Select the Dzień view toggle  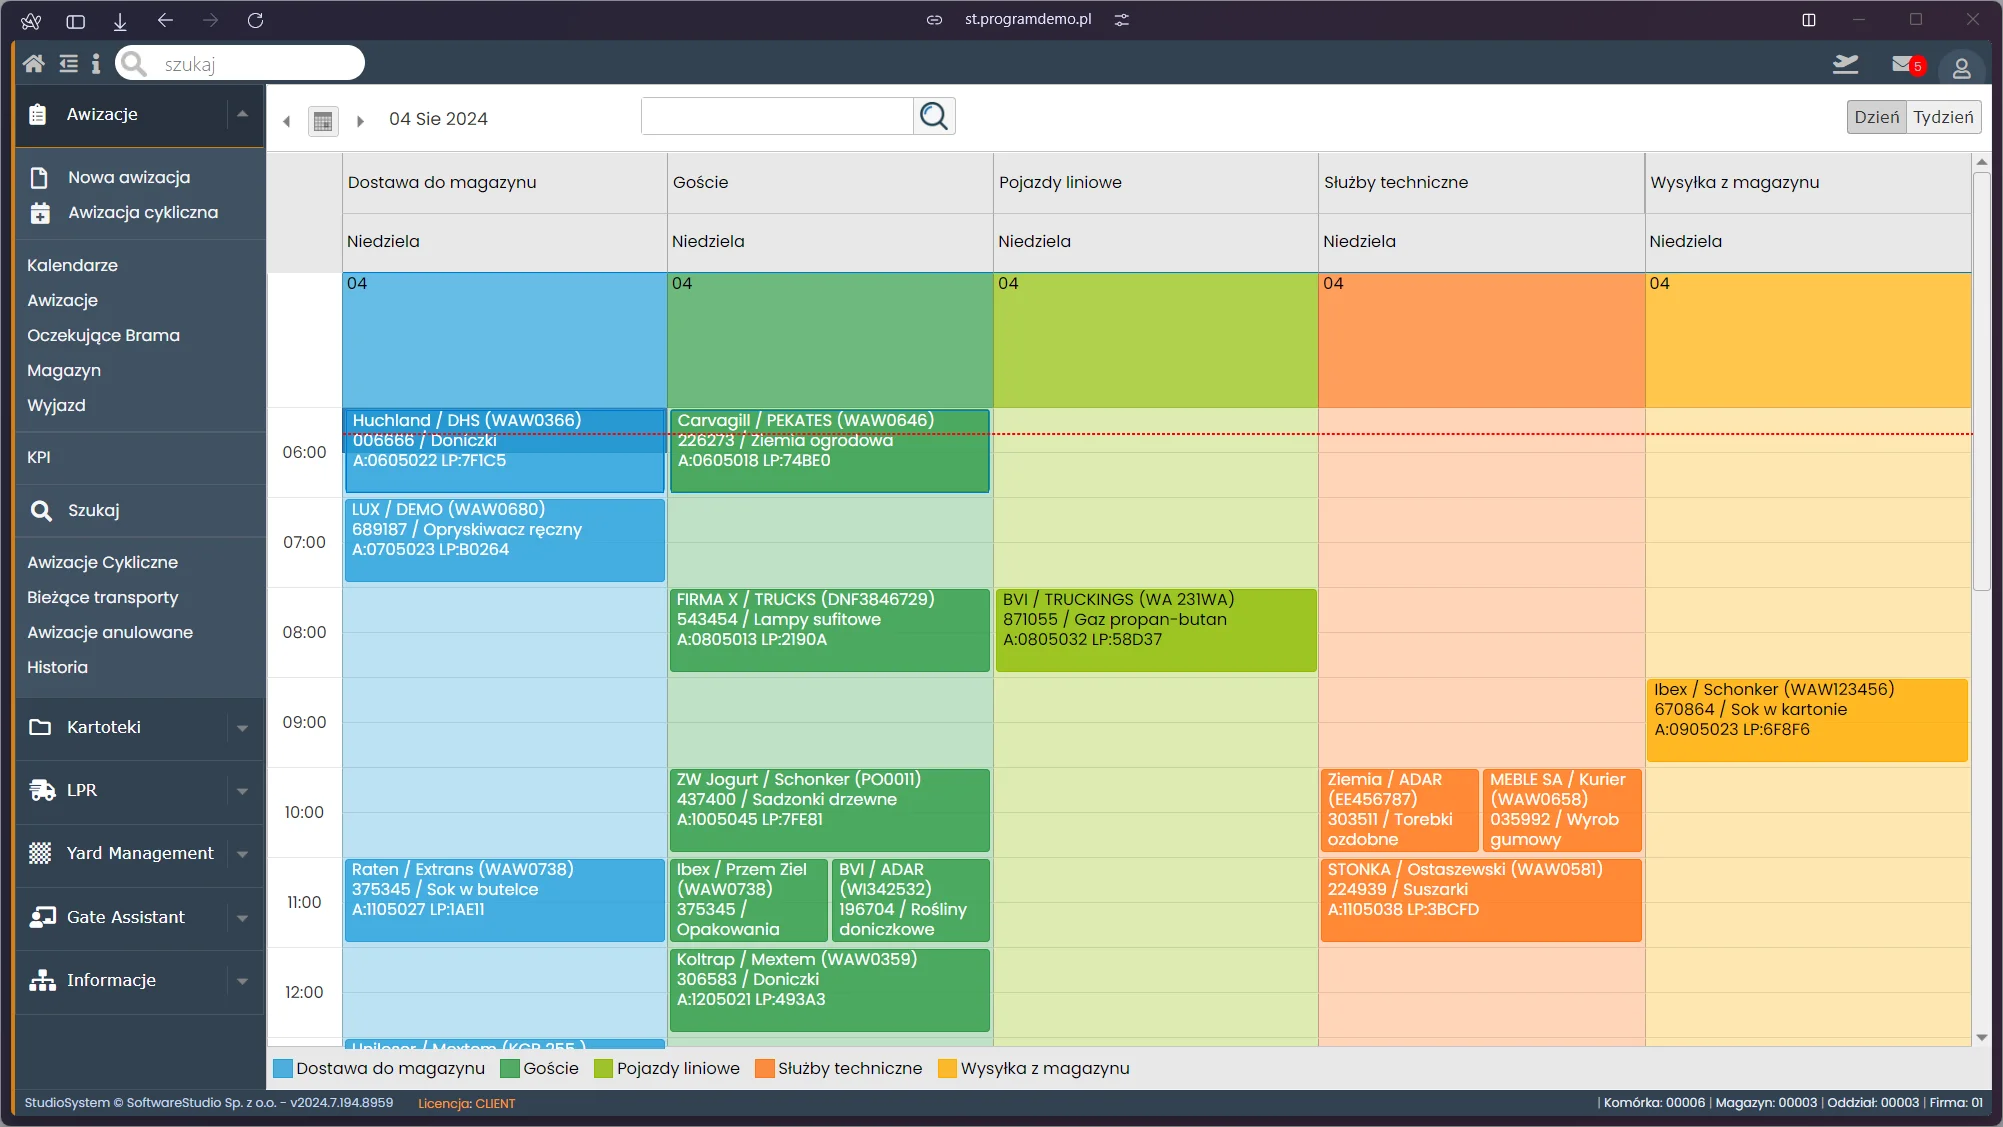[x=1876, y=117]
